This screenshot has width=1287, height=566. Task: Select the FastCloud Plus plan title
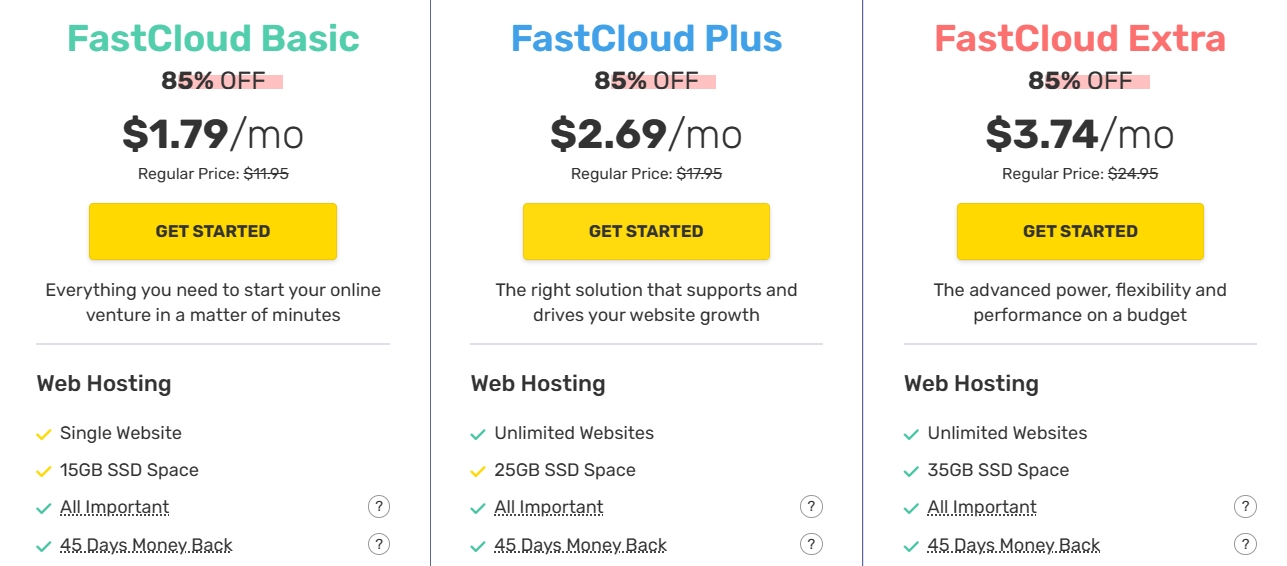(x=646, y=39)
